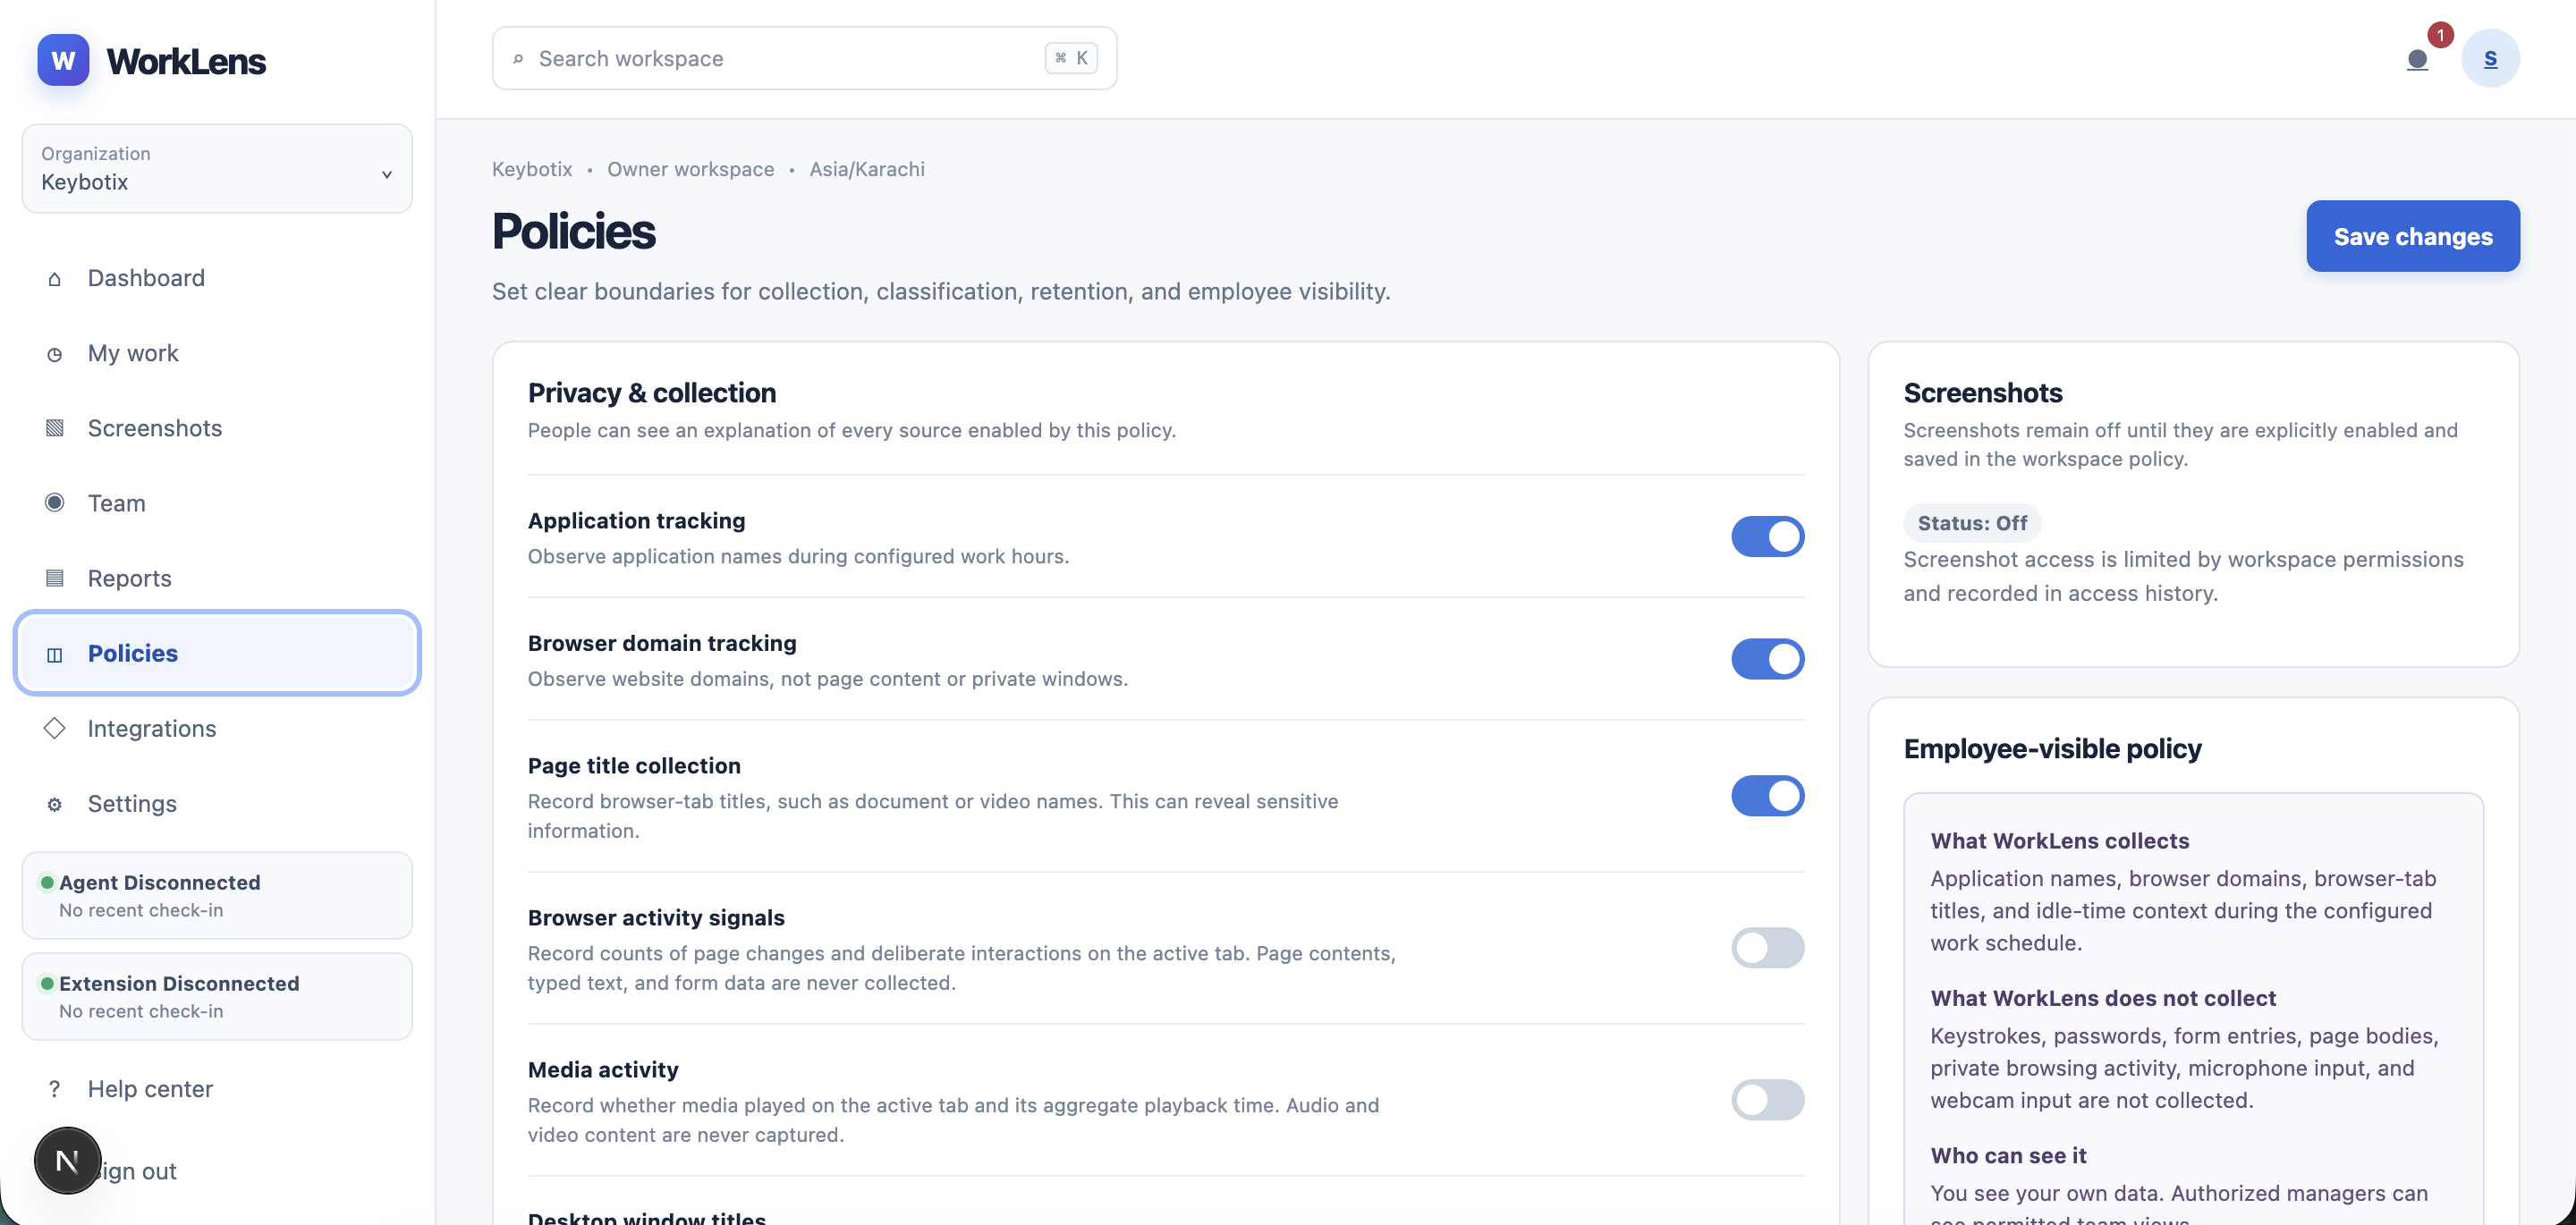Click the What WorkLens collects heading
This screenshot has width=2576, height=1225.
pos(2059,841)
